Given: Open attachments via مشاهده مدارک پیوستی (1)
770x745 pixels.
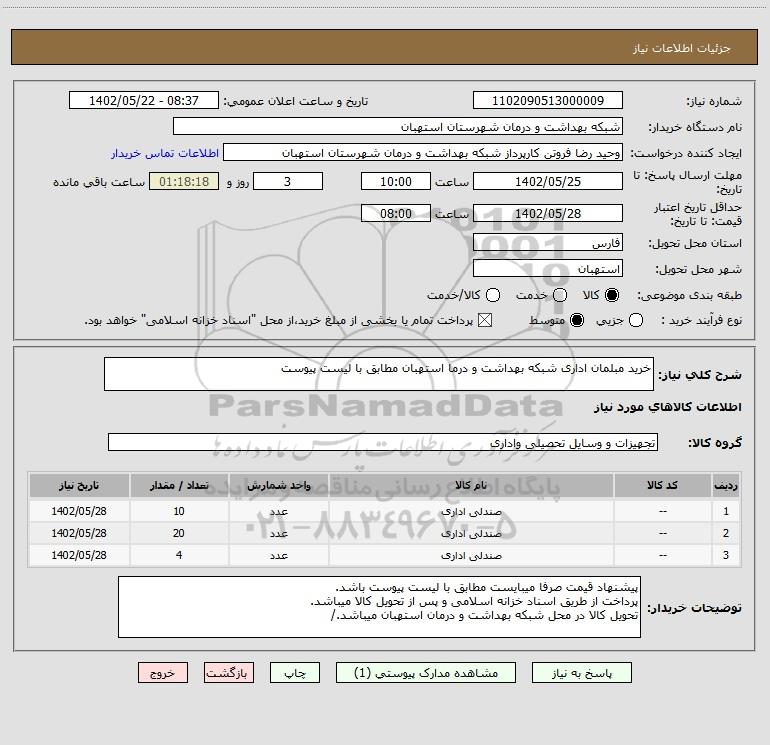Looking at the screenshot, I should (426, 673).
